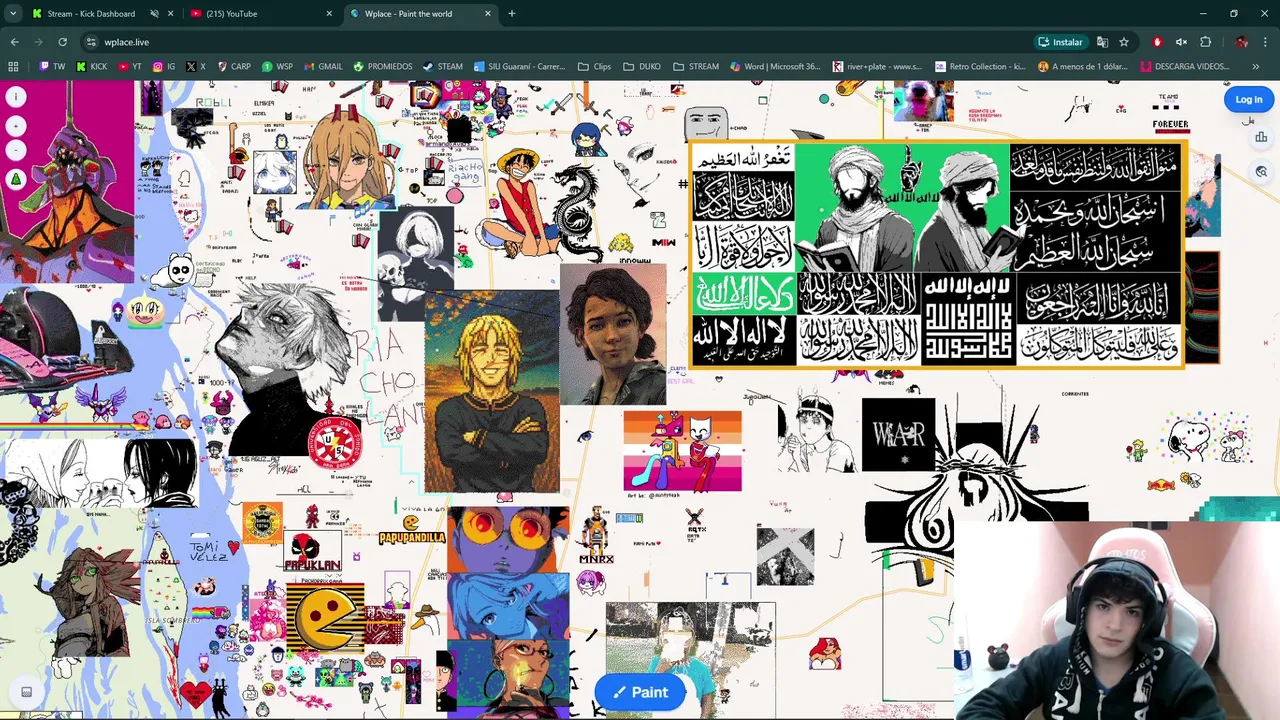The width and height of the screenshot is (1280, 720).
Task: Open the KICK bookmark
Action: (91, 67)
